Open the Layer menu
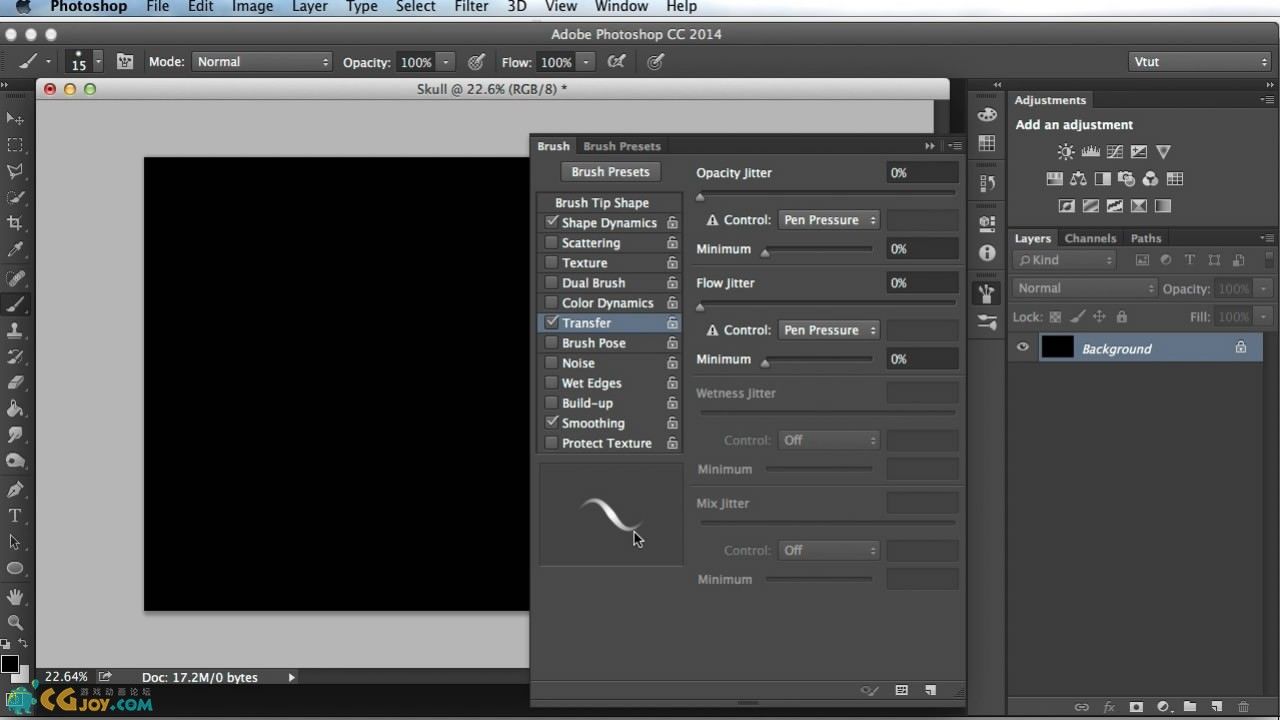1280x720 pixels. [309, 7]
